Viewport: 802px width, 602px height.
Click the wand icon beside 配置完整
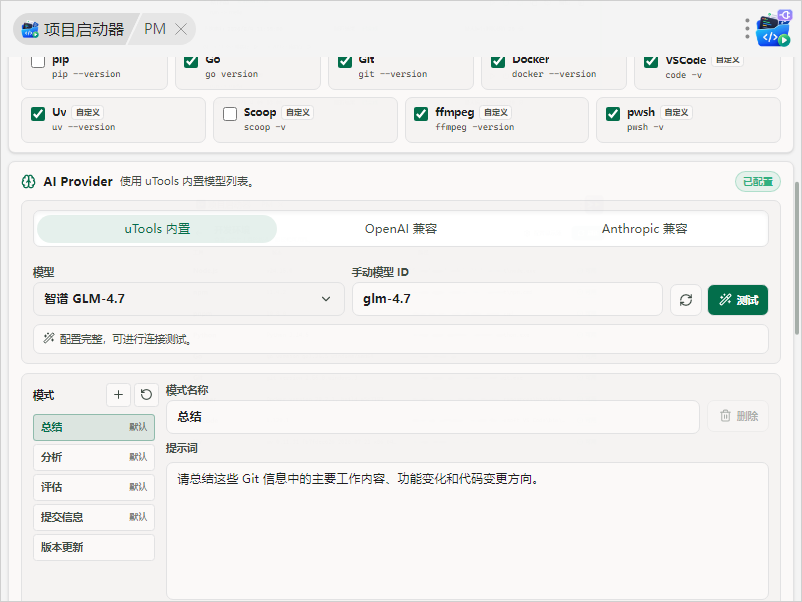pyautogui.click(x=49, y=338)
